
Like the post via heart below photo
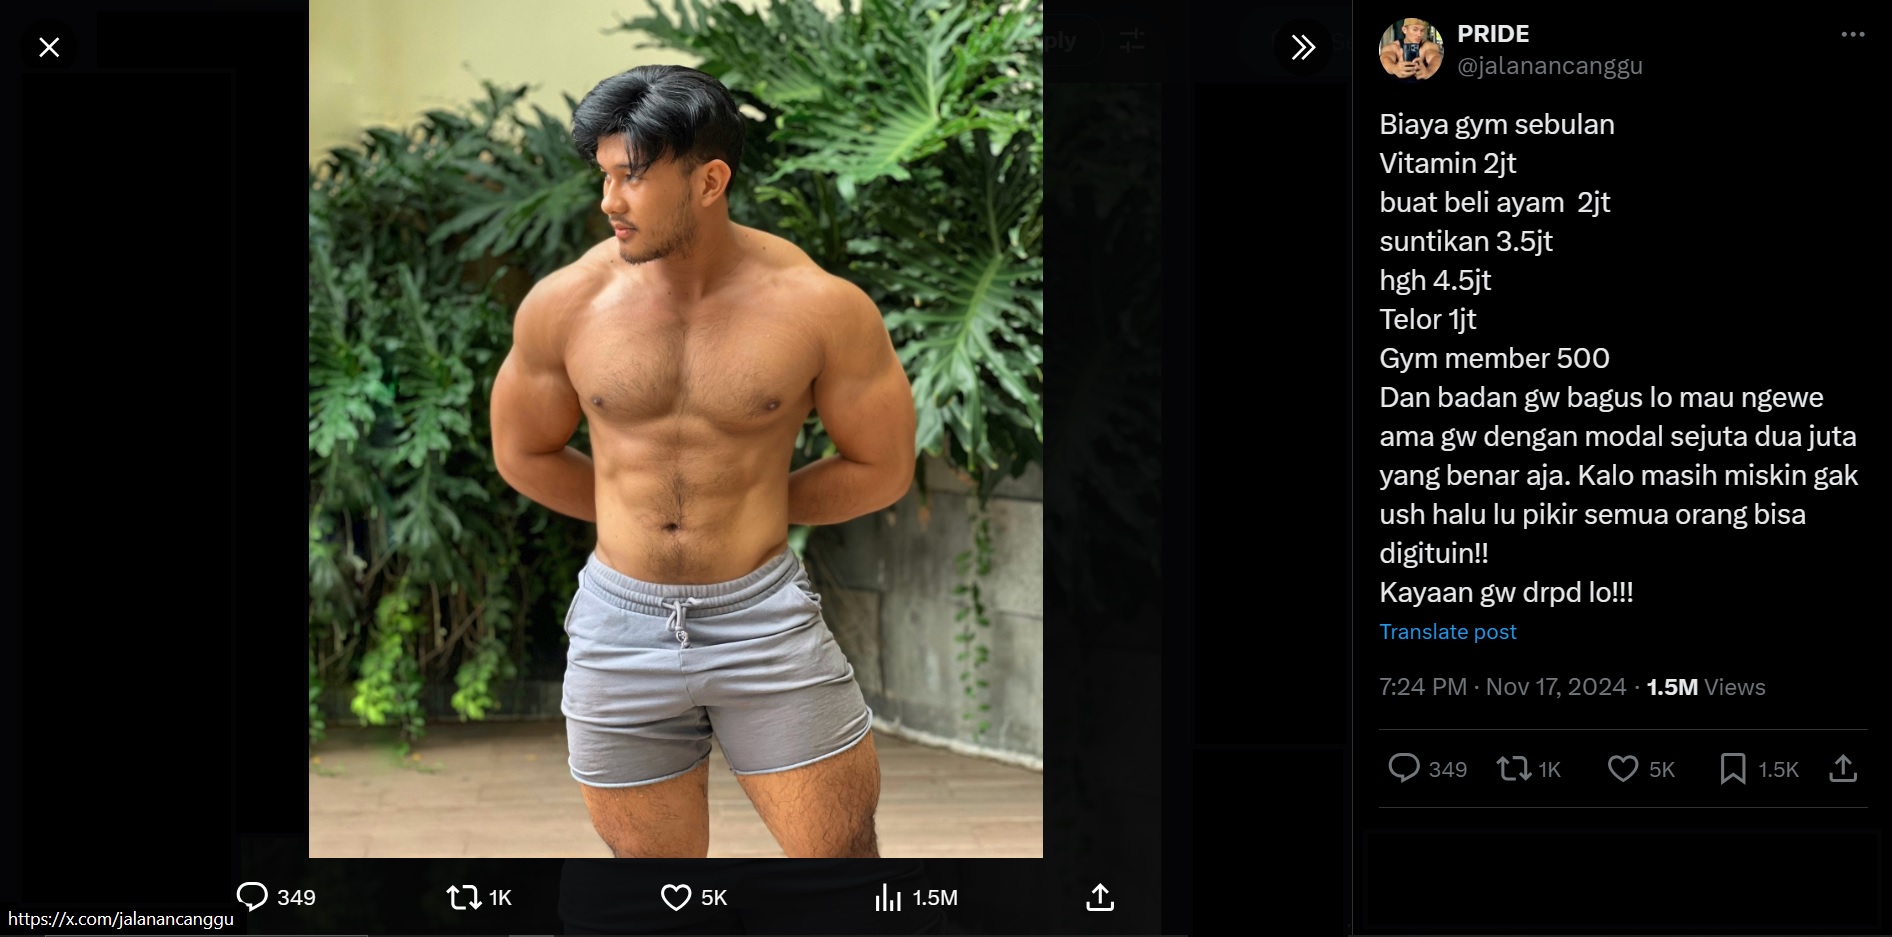[676, 897]
